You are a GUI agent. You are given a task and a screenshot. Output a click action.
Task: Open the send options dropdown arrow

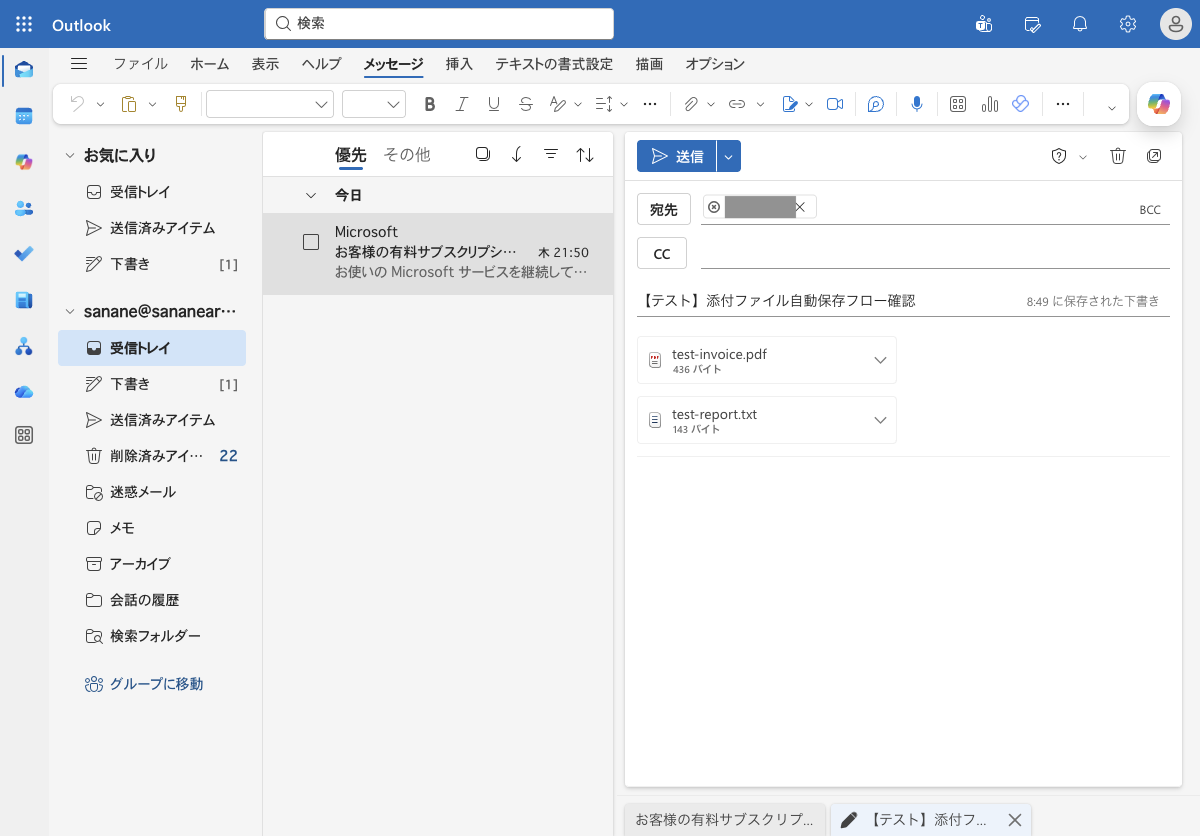coord(729,156)
